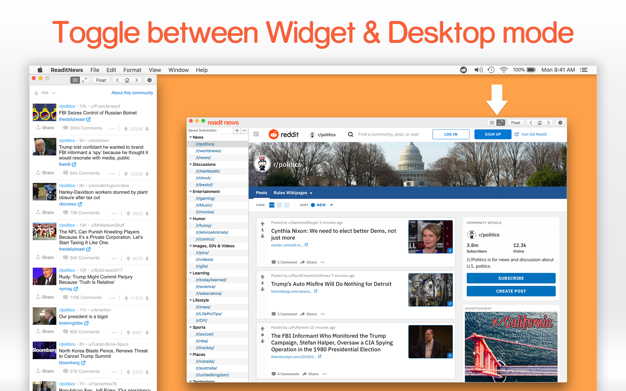The image size is (626, 391).
Task: Upvote the Cynthia Nixon post
Action: coord(262,224)
